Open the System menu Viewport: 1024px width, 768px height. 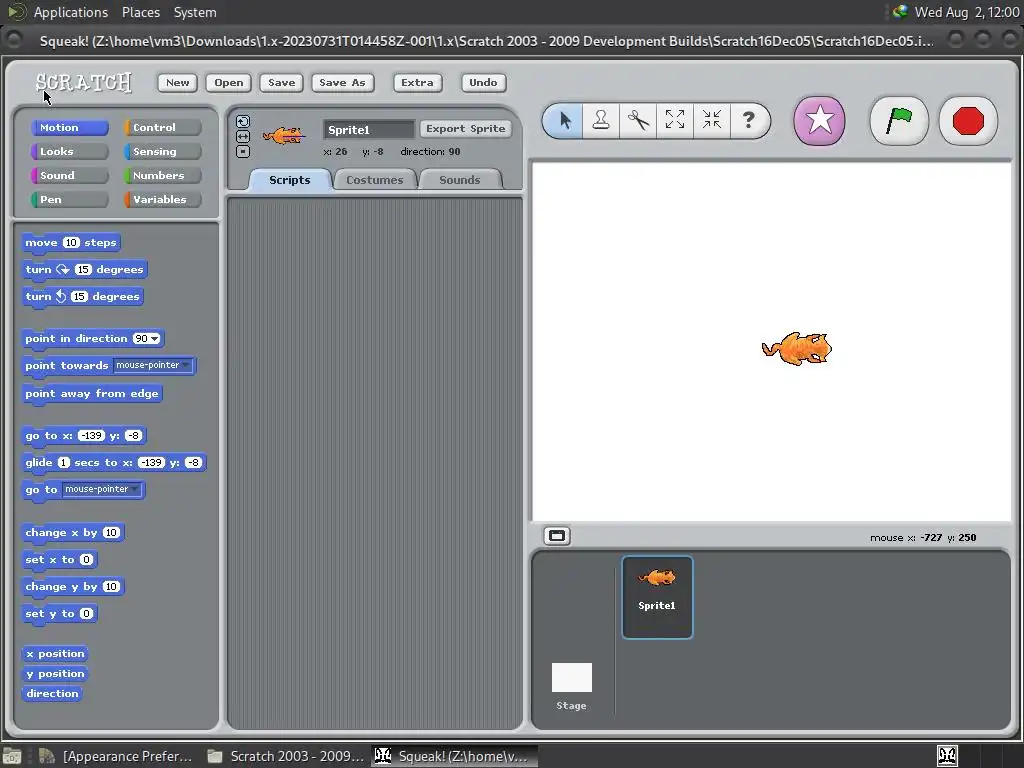tap(195, 12)
